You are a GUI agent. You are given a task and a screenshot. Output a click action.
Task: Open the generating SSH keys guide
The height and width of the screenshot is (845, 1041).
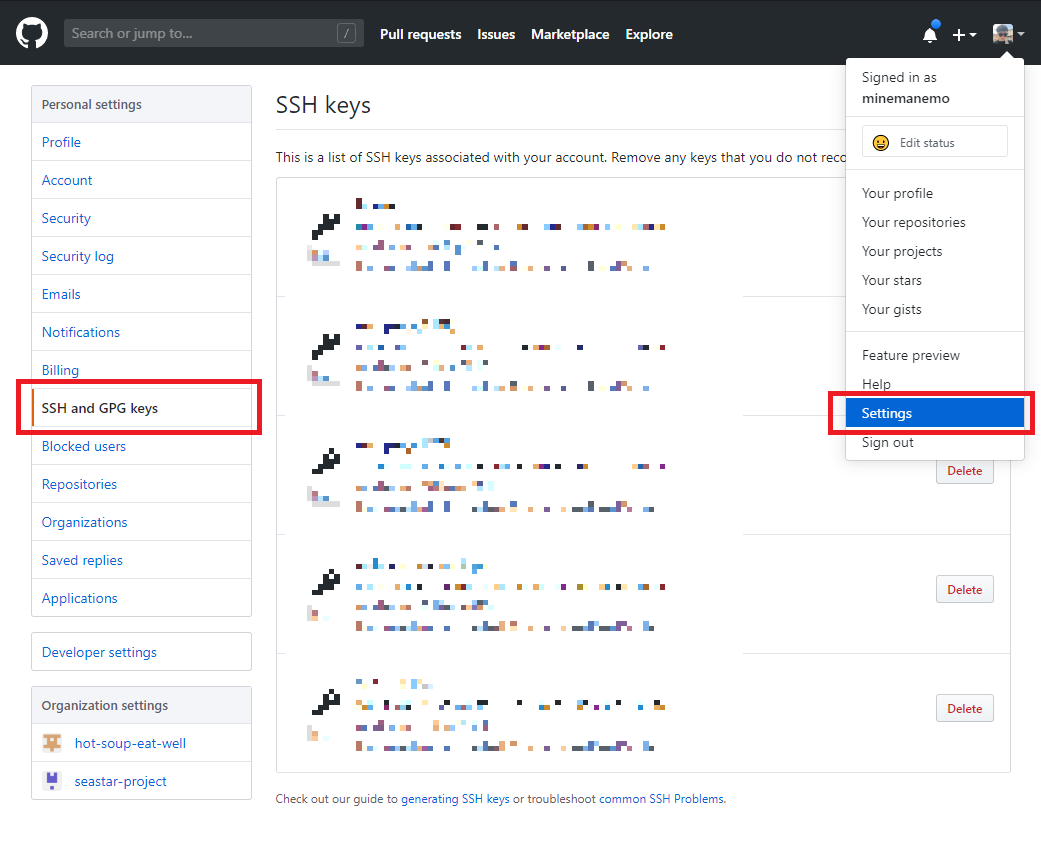(x=455, y=799)
